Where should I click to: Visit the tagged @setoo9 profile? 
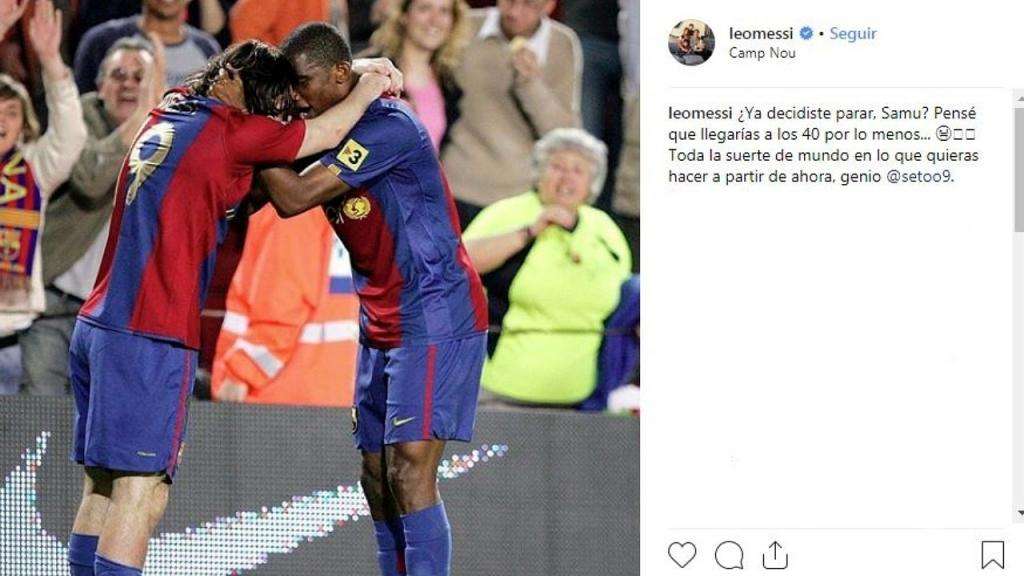[918, 176]
